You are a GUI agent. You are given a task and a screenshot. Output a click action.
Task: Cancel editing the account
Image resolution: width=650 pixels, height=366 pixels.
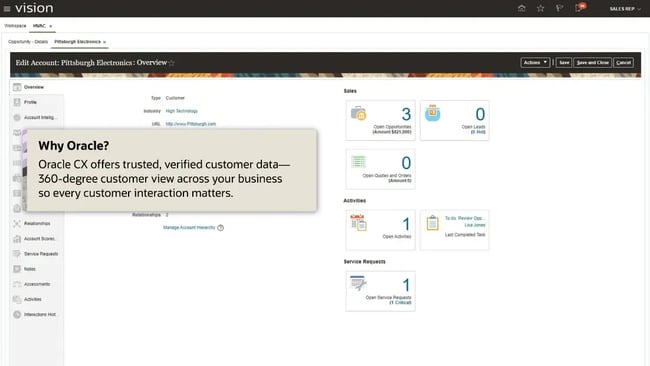pyautogui.click(x=623, y=63)
